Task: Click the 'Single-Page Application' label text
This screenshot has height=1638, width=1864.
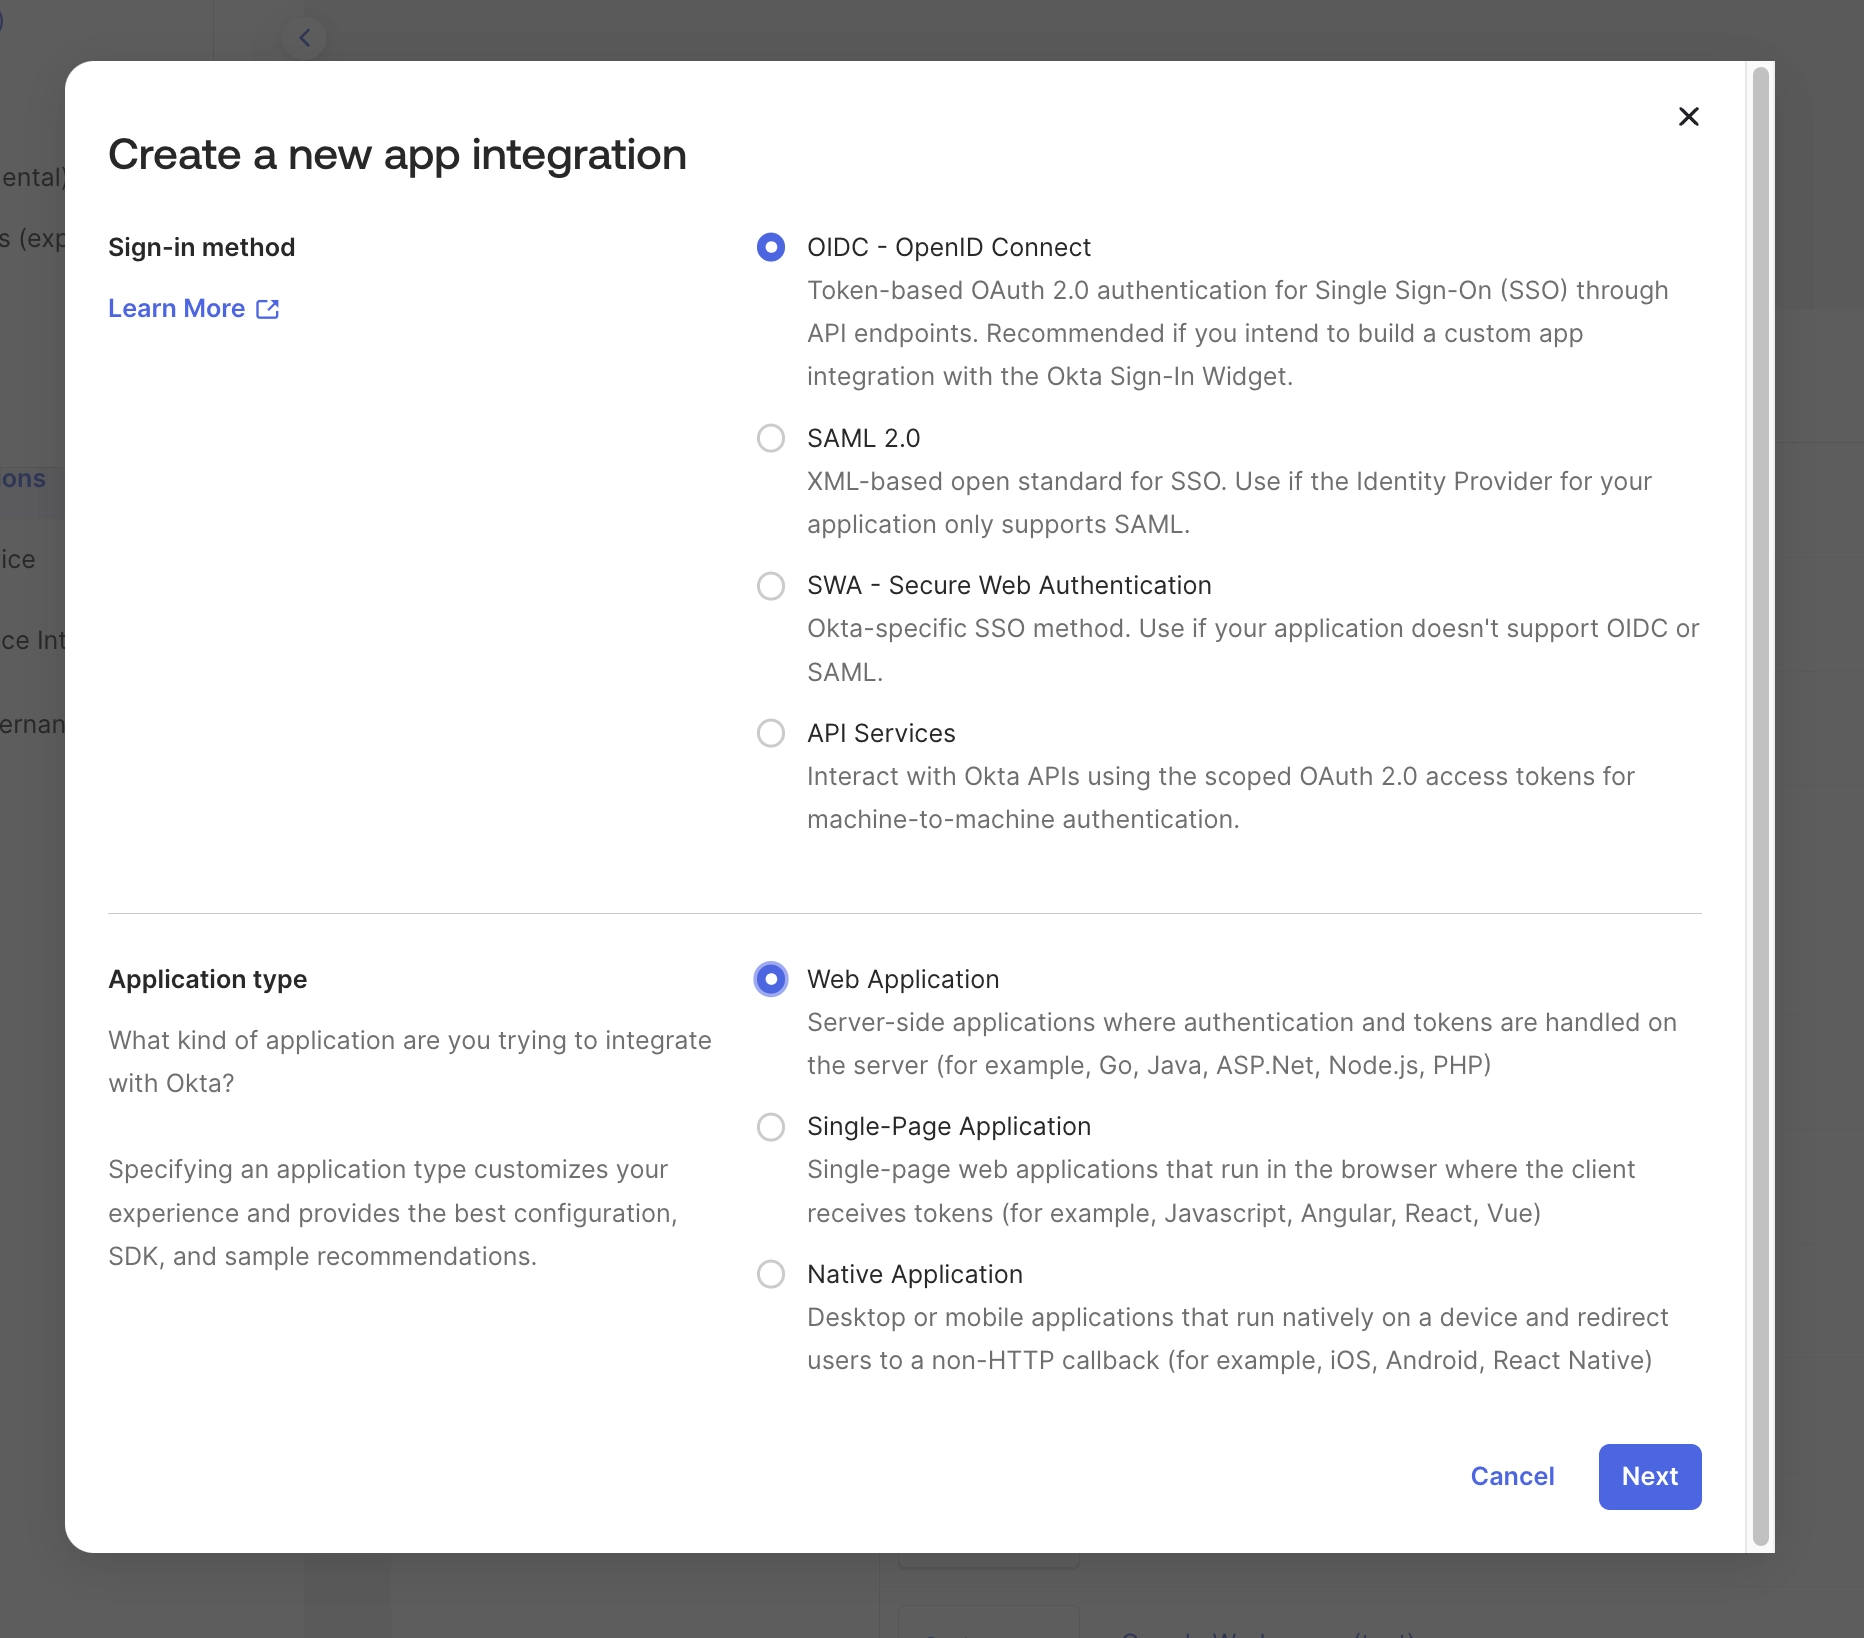Action: click(x=949, y=1127)
